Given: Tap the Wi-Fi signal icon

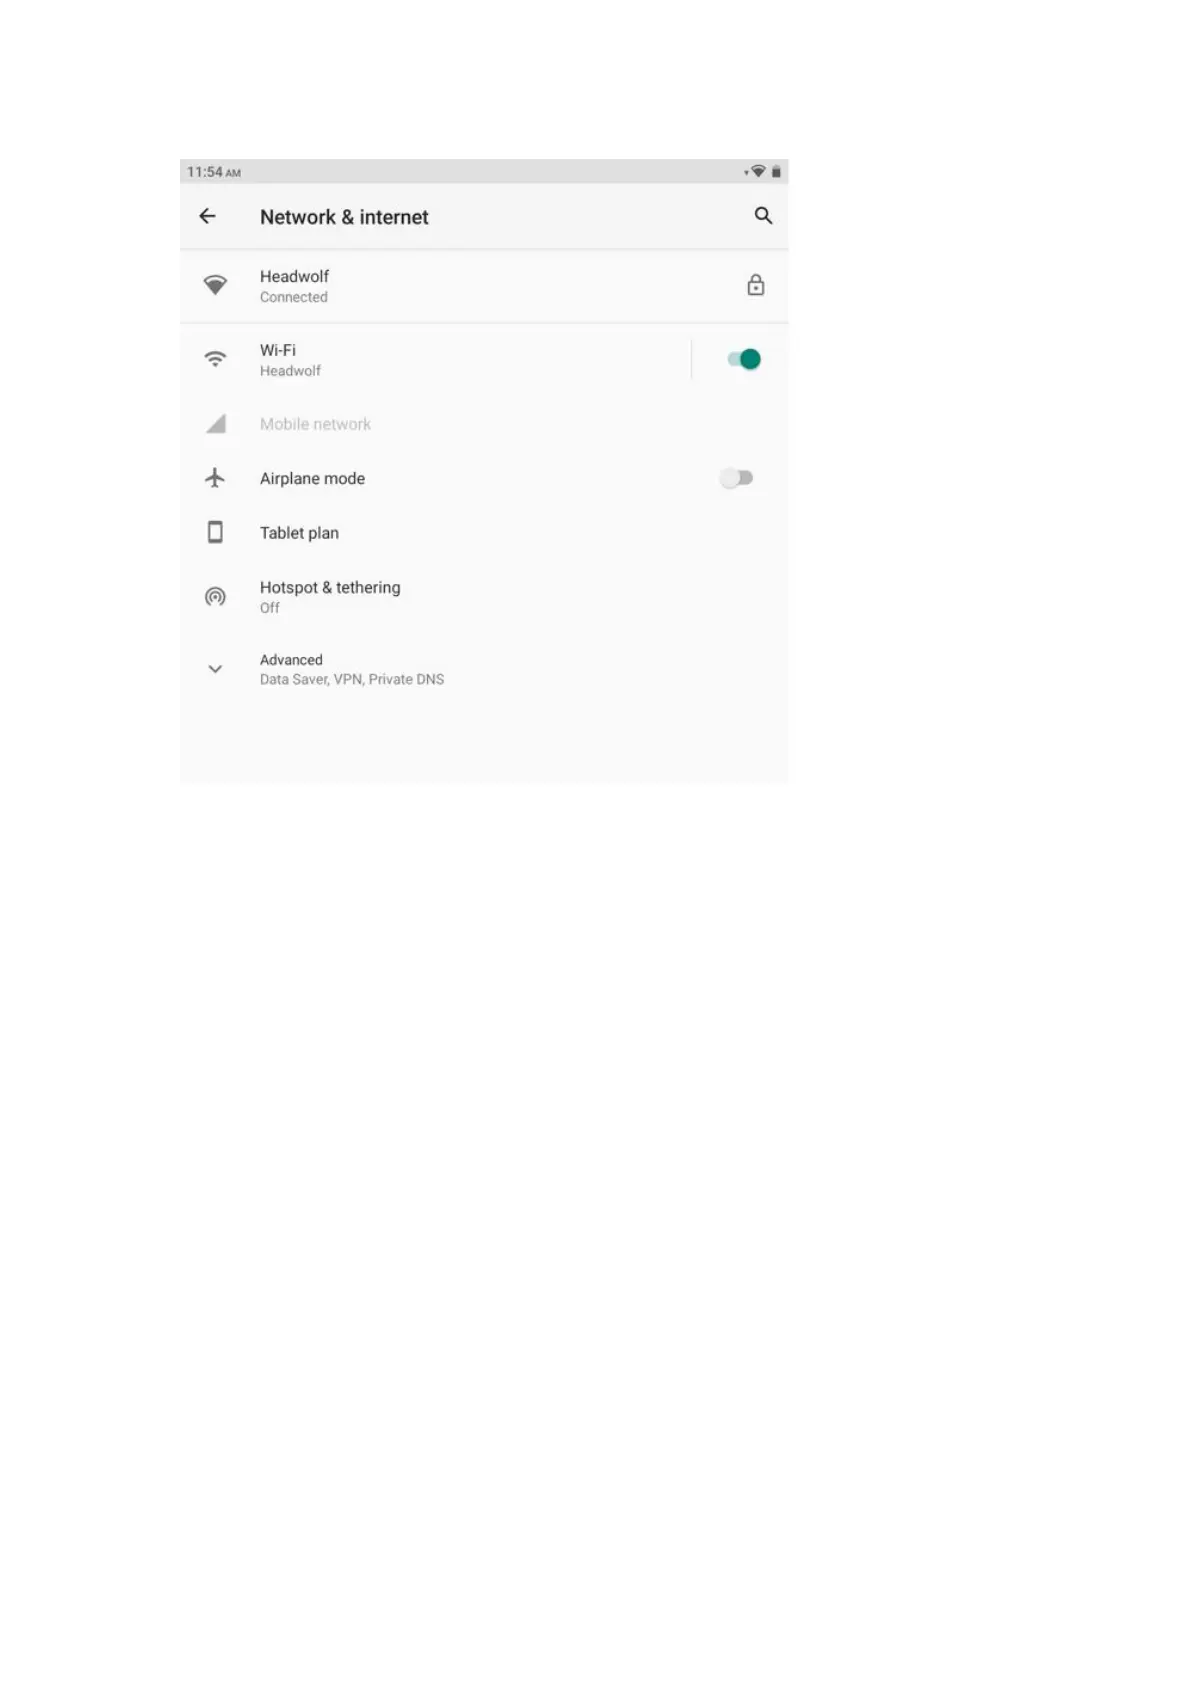Looking at the screenshot, I should click(215, 359).
